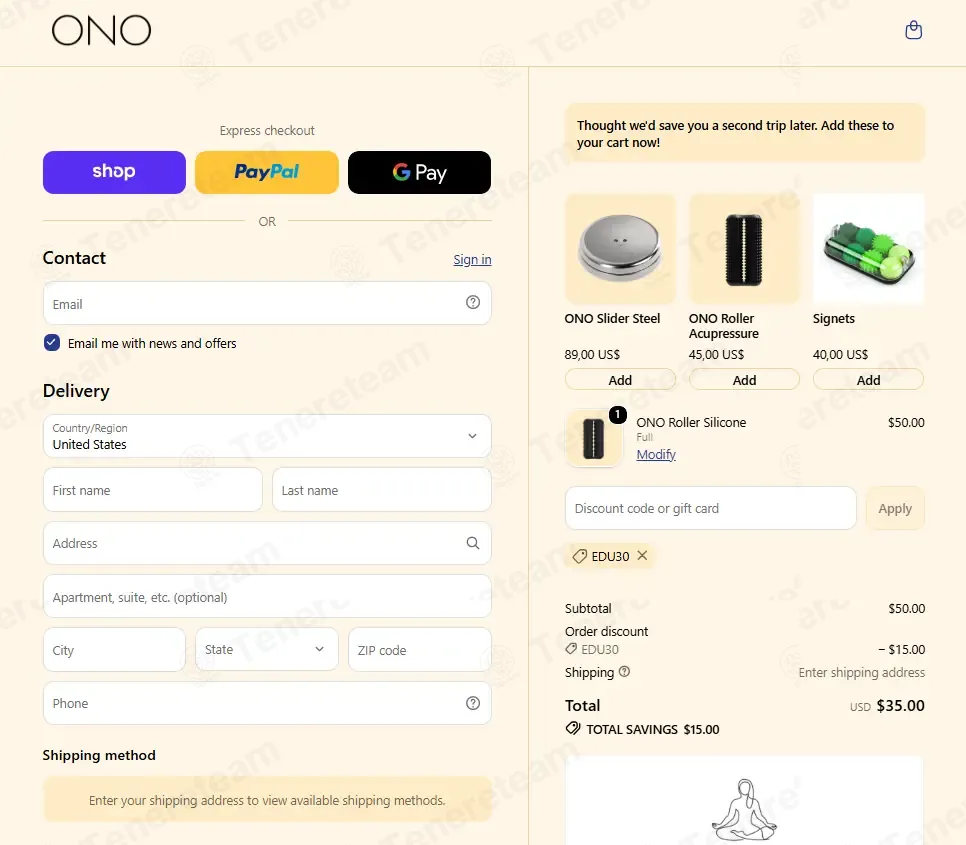Modify the ONO Roller Silicone item
The image size is (966, 845).
(656, 455)
